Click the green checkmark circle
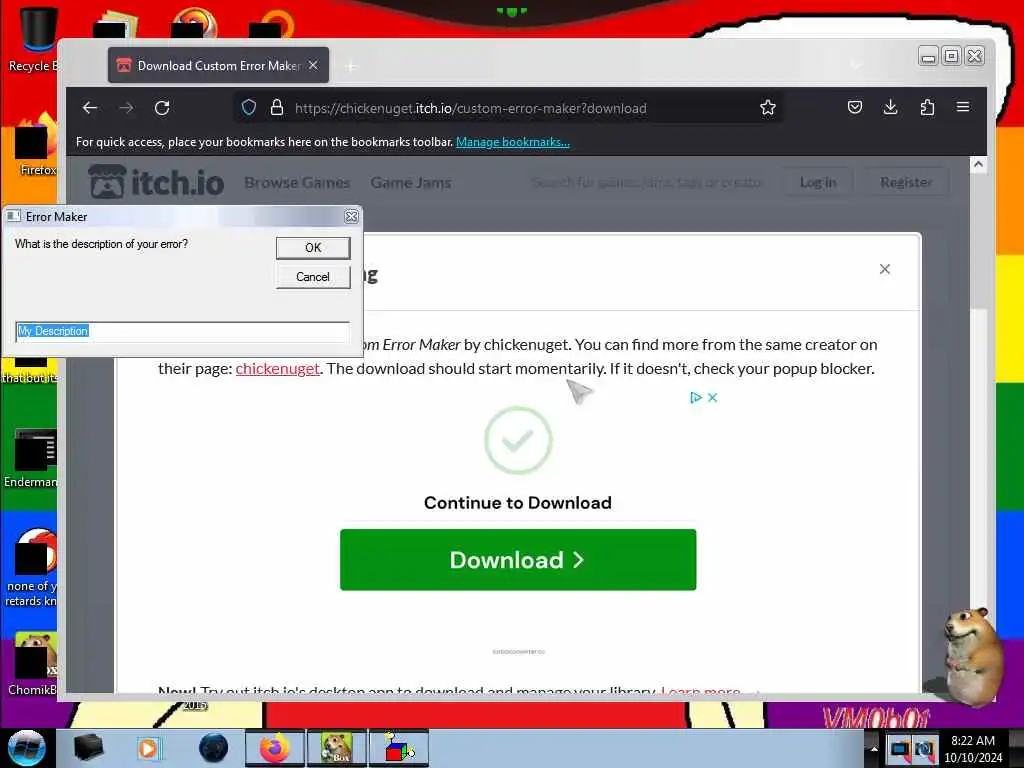The height and width of the screenshot is (768, 1024). 518,441
